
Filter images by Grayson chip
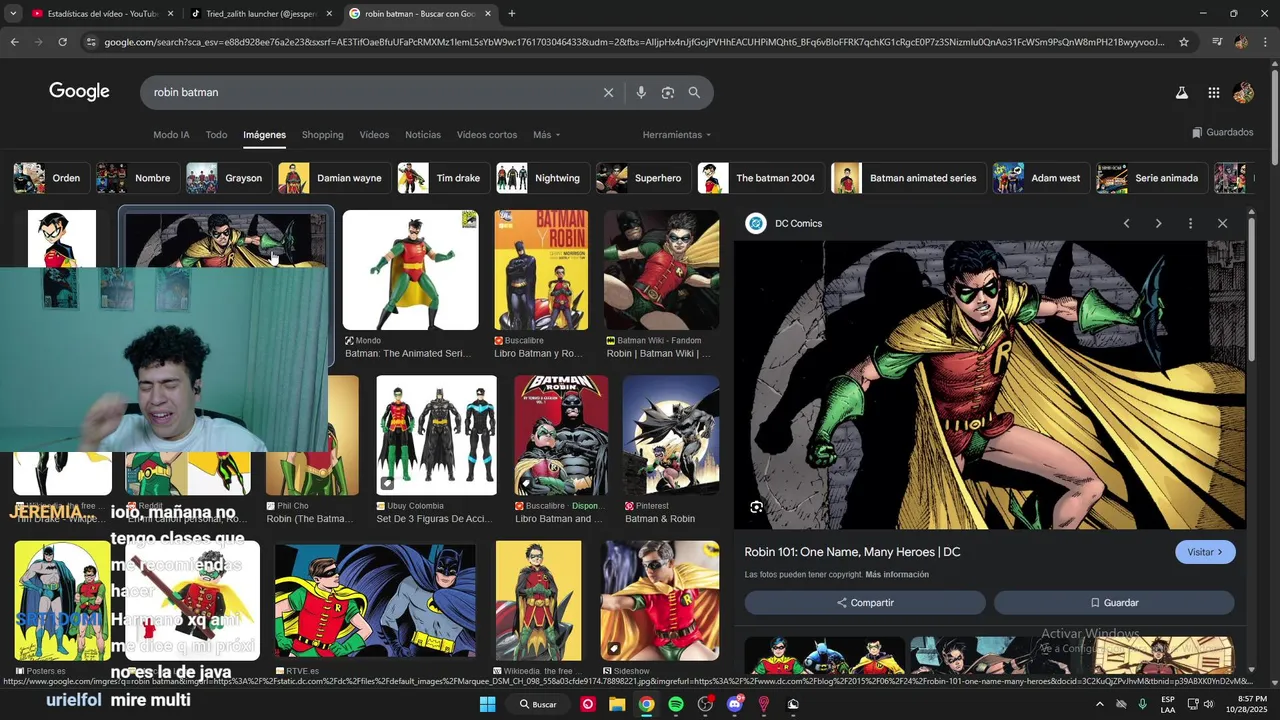[x=227, y=178]
